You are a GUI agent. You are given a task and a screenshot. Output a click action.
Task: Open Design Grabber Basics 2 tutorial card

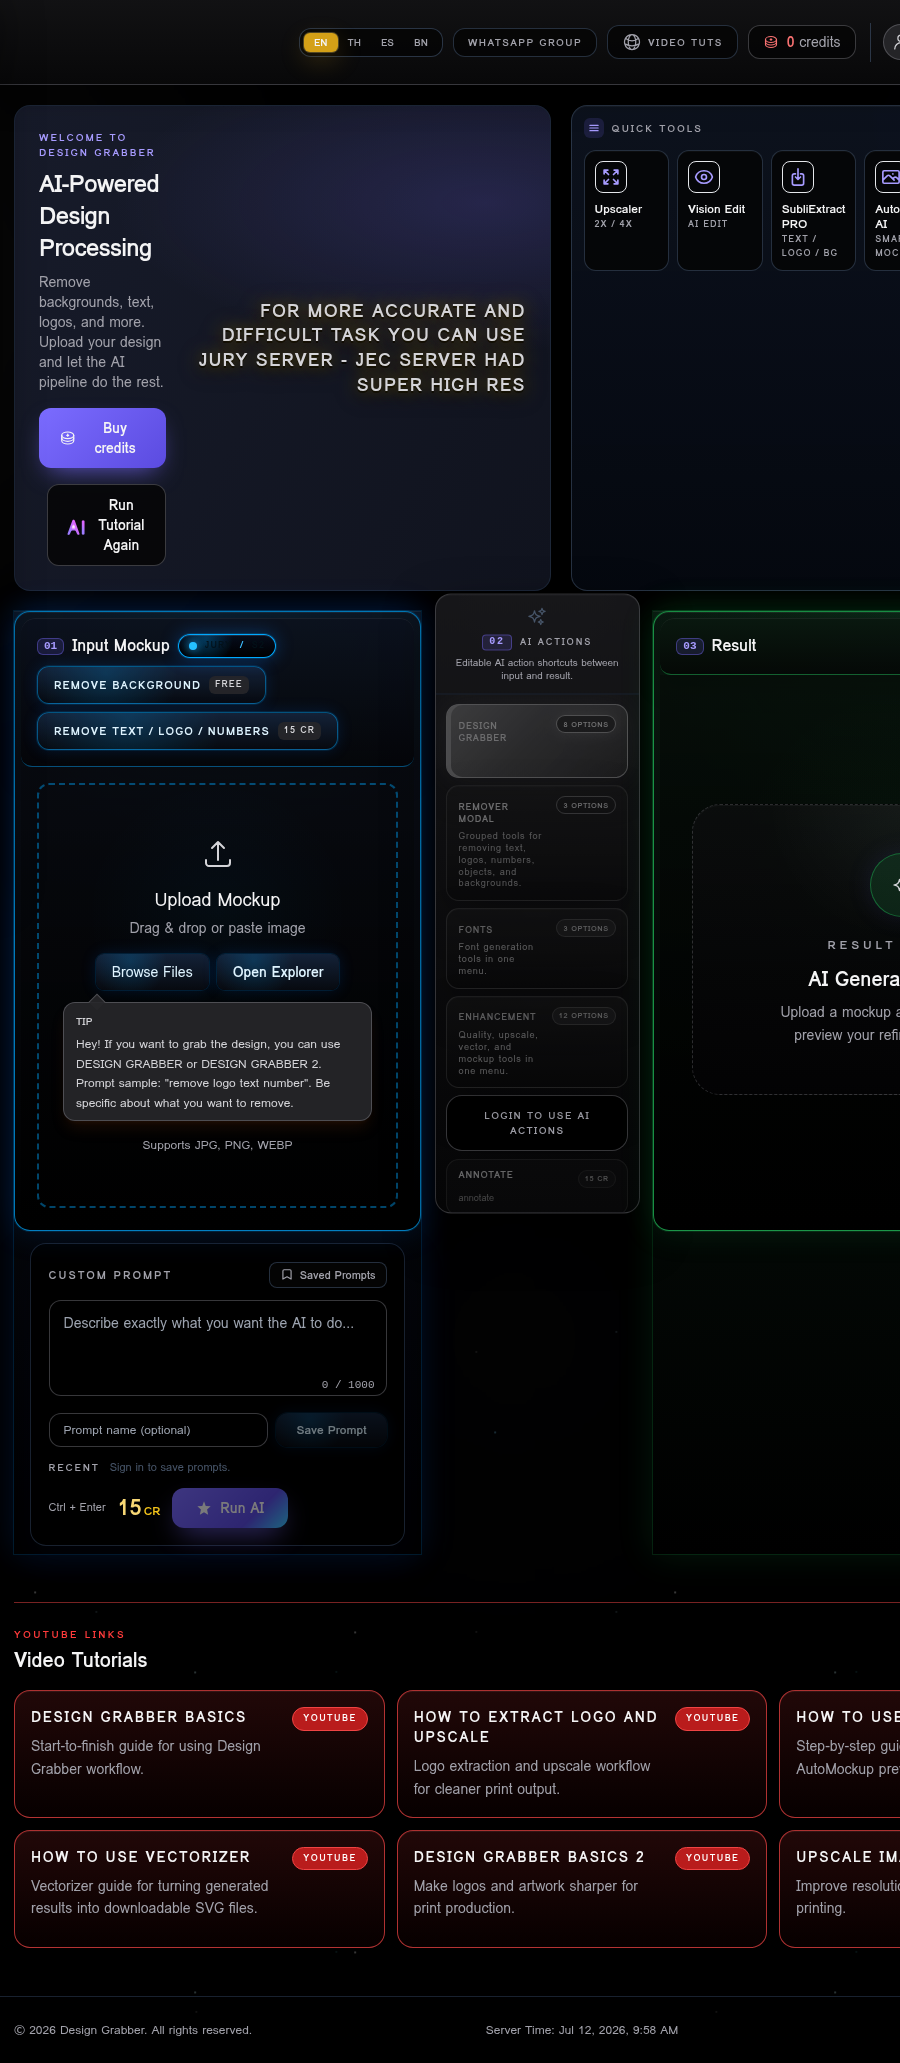582,1889
